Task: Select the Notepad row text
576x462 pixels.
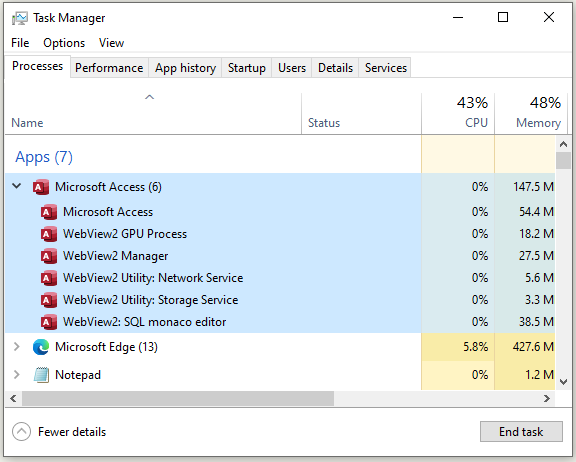Action: [x=78, y=375]
